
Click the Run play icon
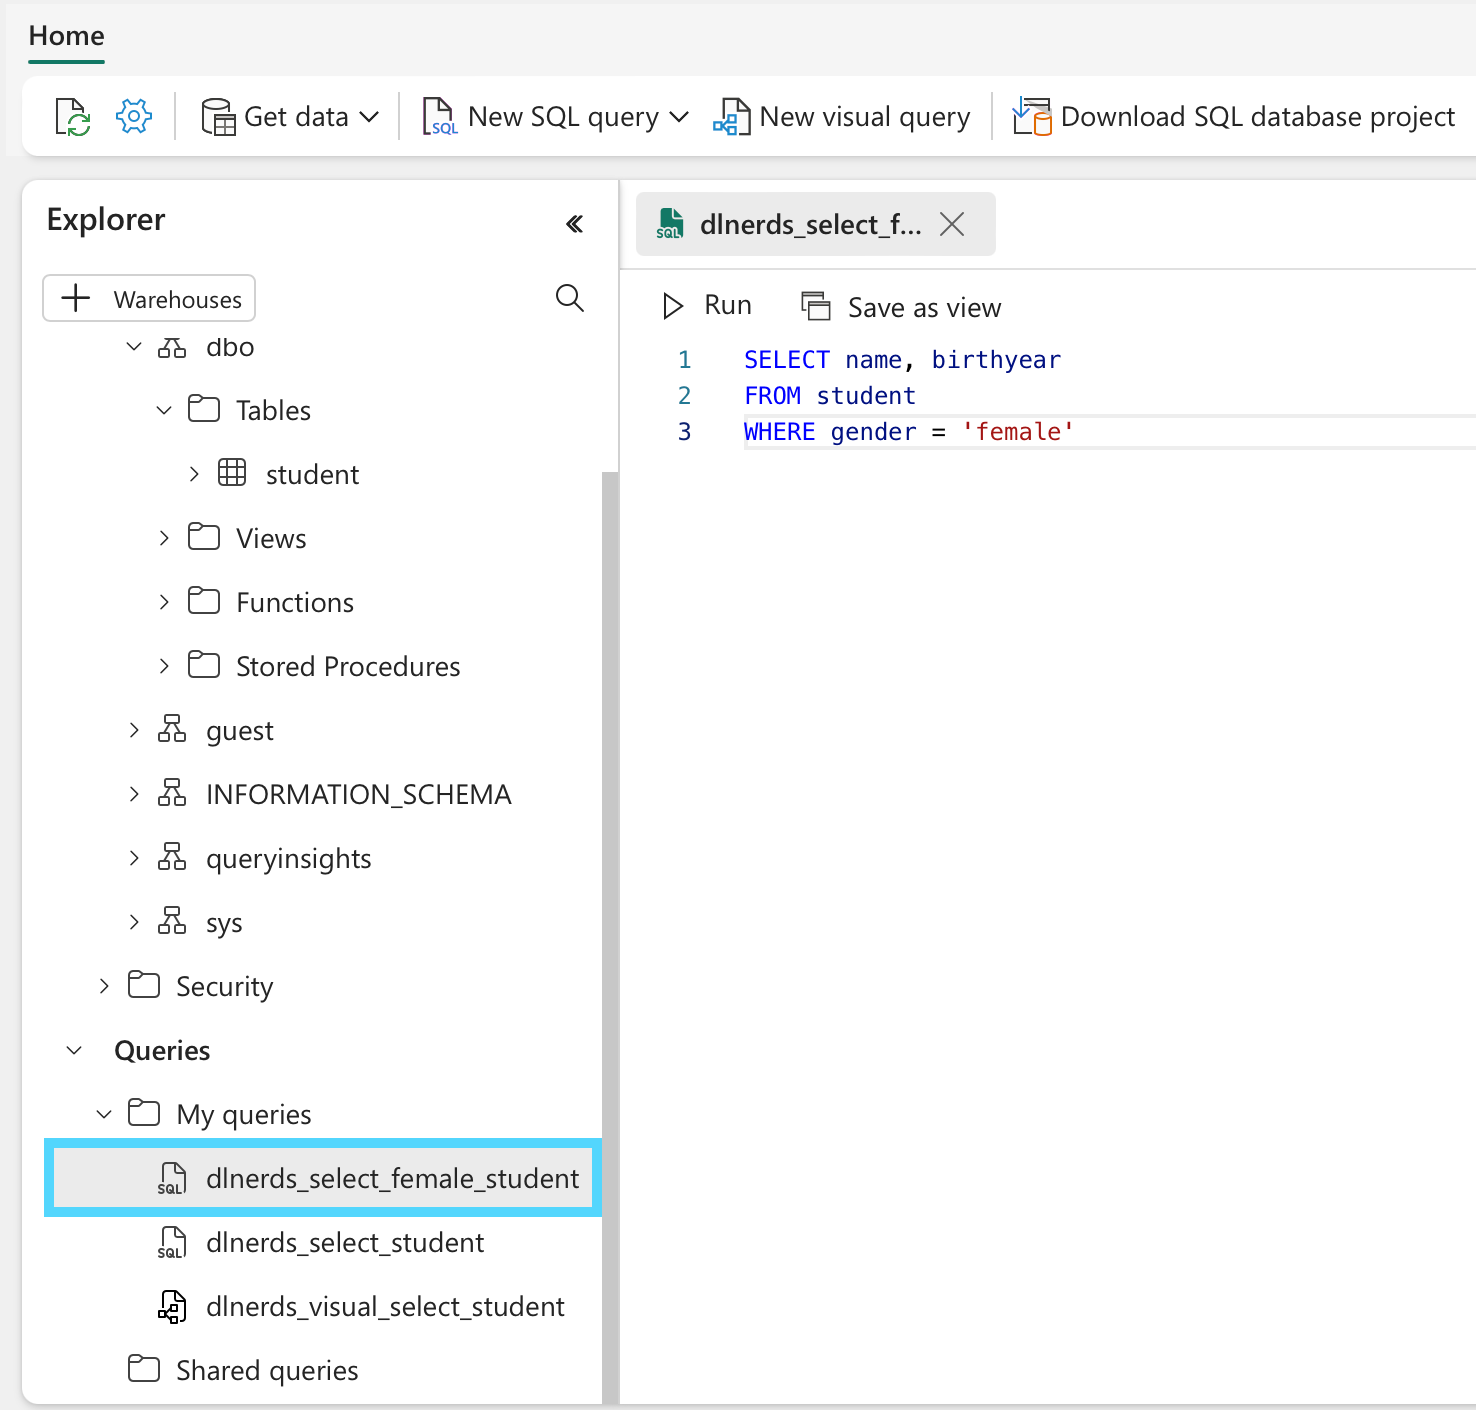click(673, 306)
